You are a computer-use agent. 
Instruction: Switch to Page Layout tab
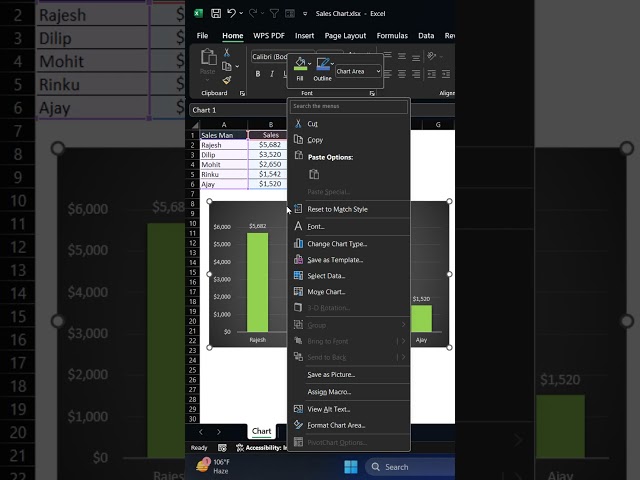pyautogui.click(x=345, y=36)
